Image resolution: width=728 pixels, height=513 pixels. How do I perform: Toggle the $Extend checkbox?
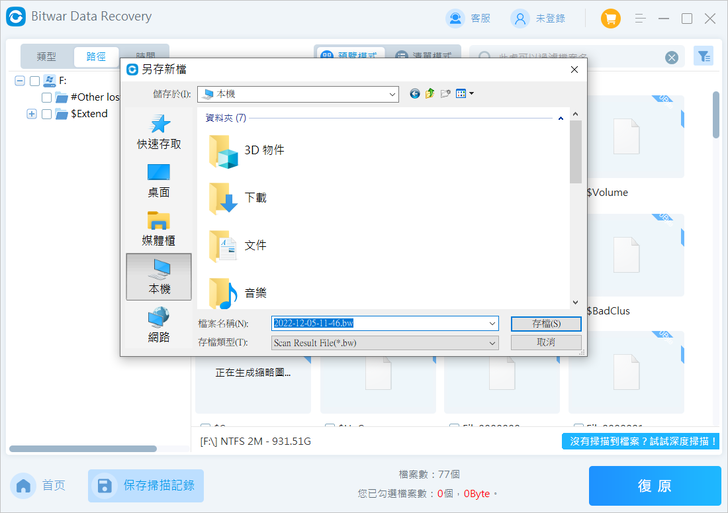46,114
